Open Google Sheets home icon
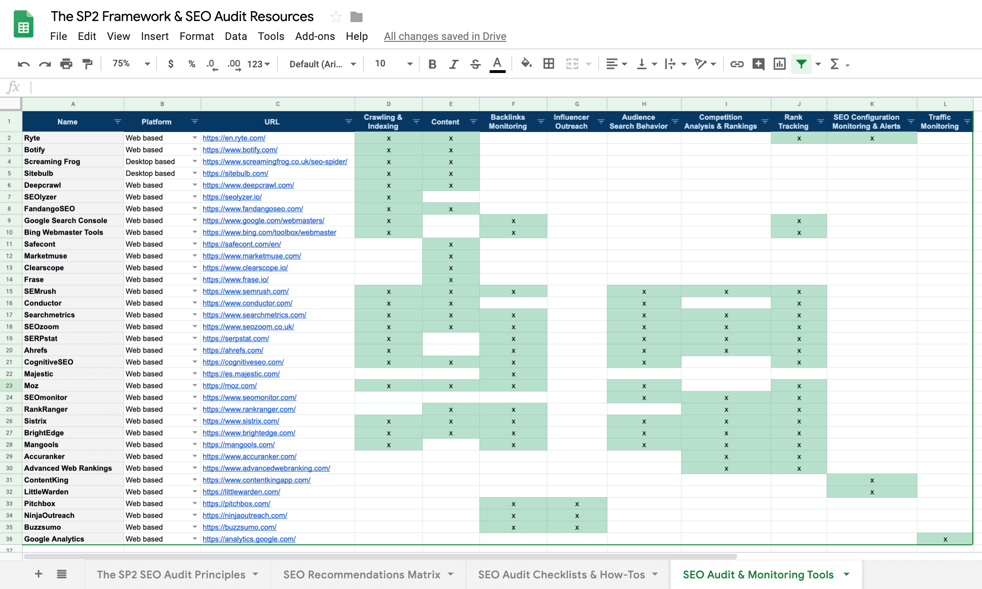The height and width of the screenshot is (589, 982). coord(24,24)
